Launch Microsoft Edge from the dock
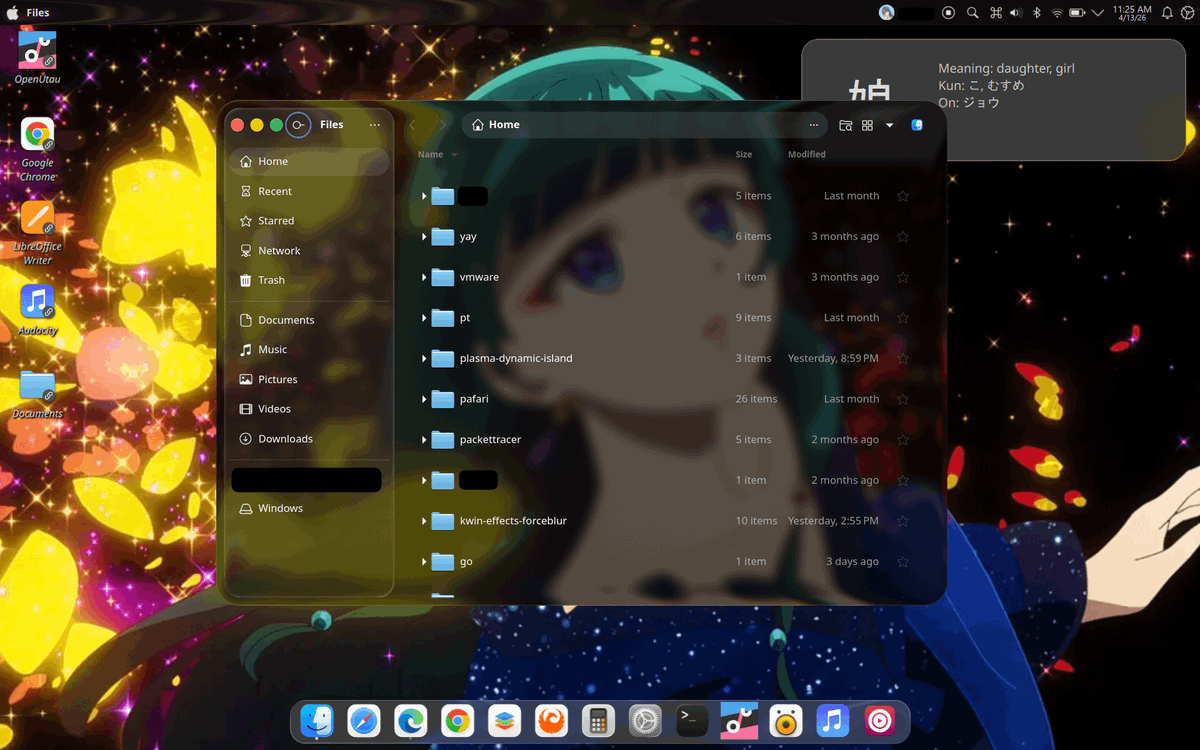The height and width of the screenshot is (750, 1200). pyautogui.click(x=411, y=721)
